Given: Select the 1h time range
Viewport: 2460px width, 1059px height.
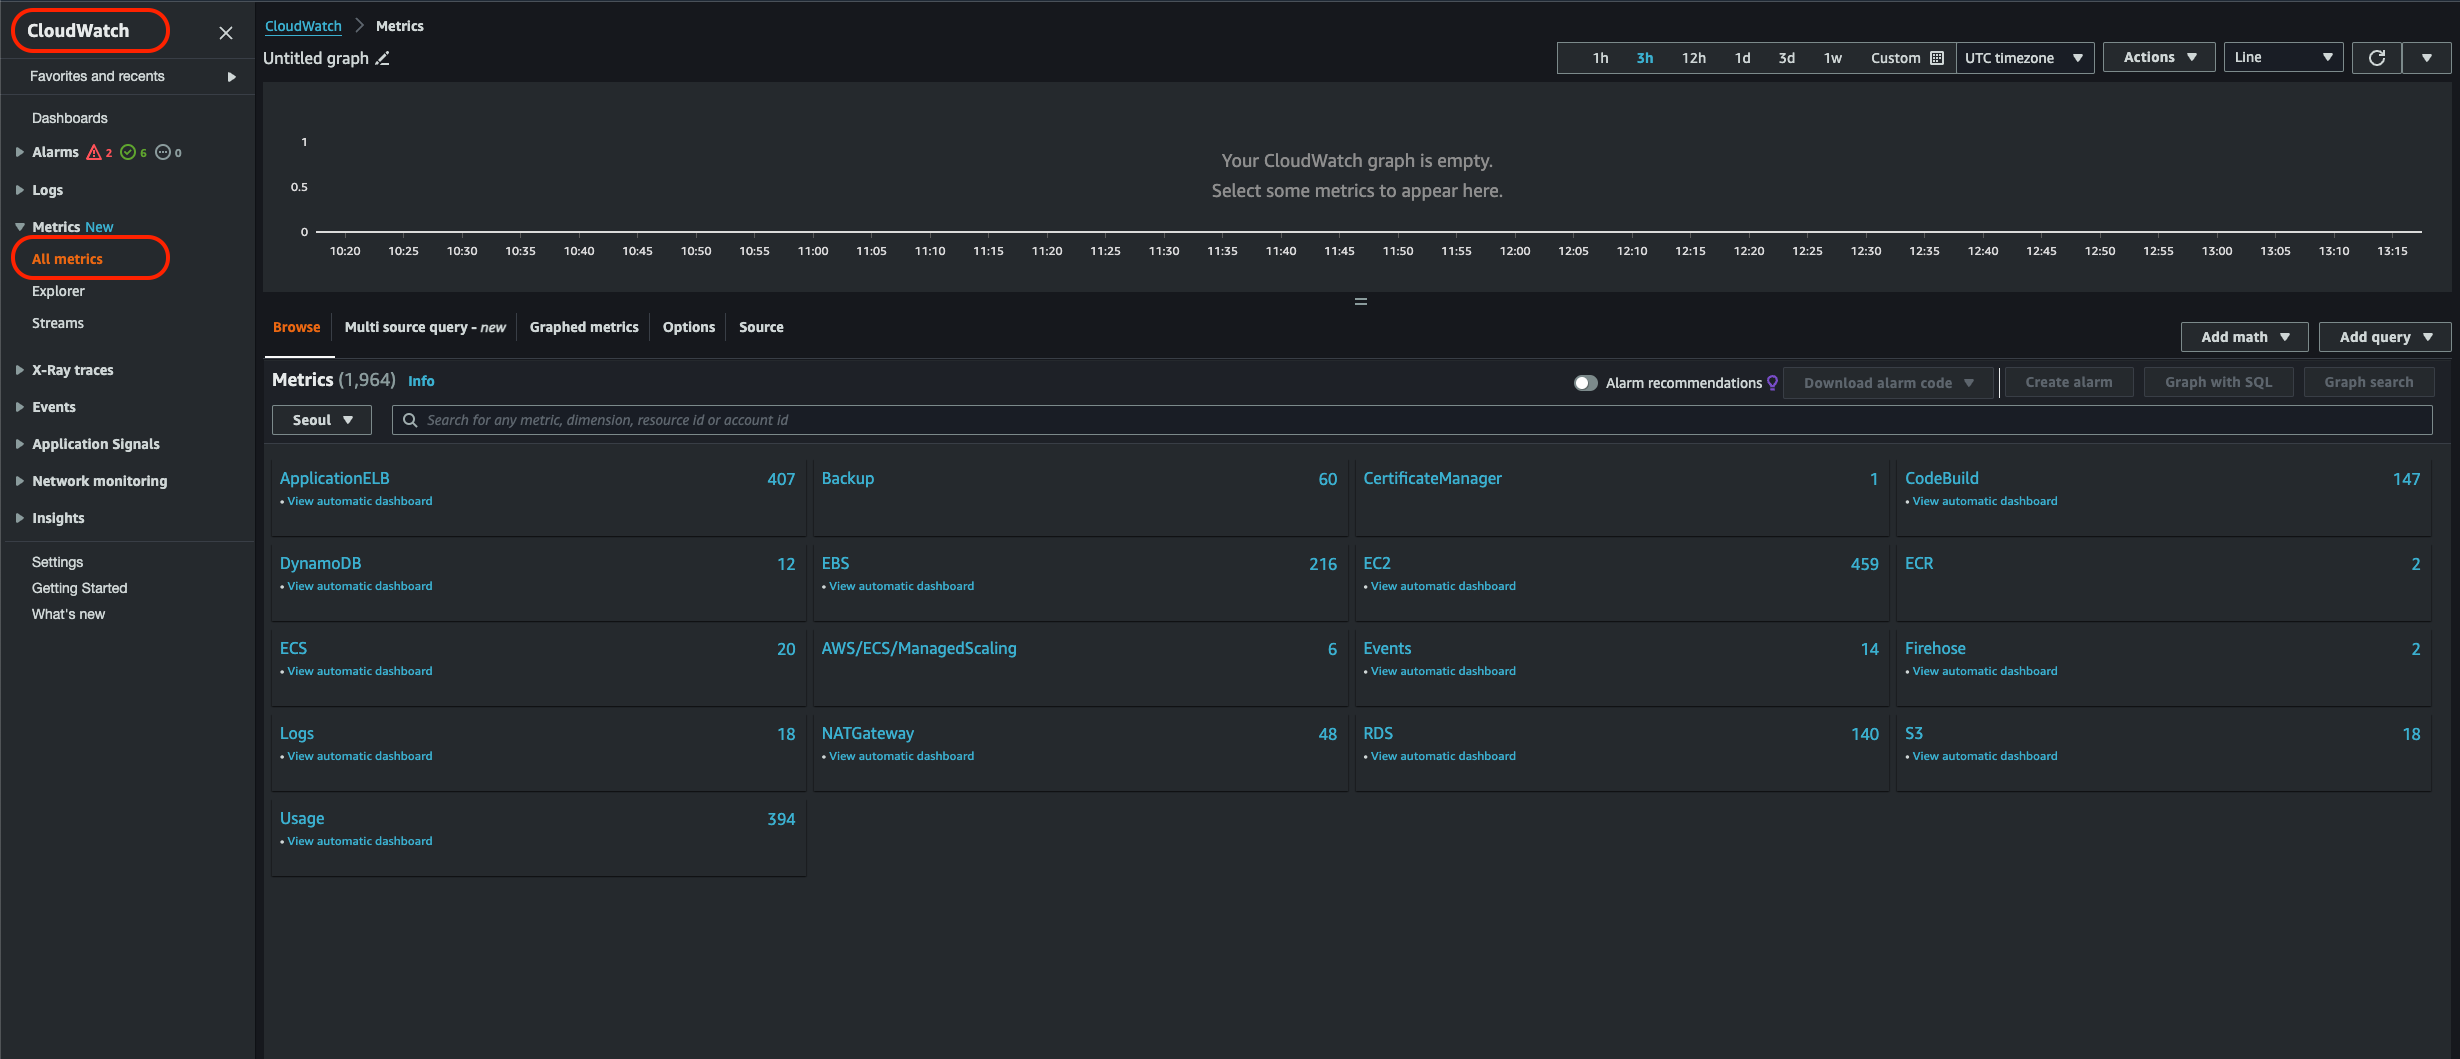Looking at the screenshot, I should [1600, 58].
